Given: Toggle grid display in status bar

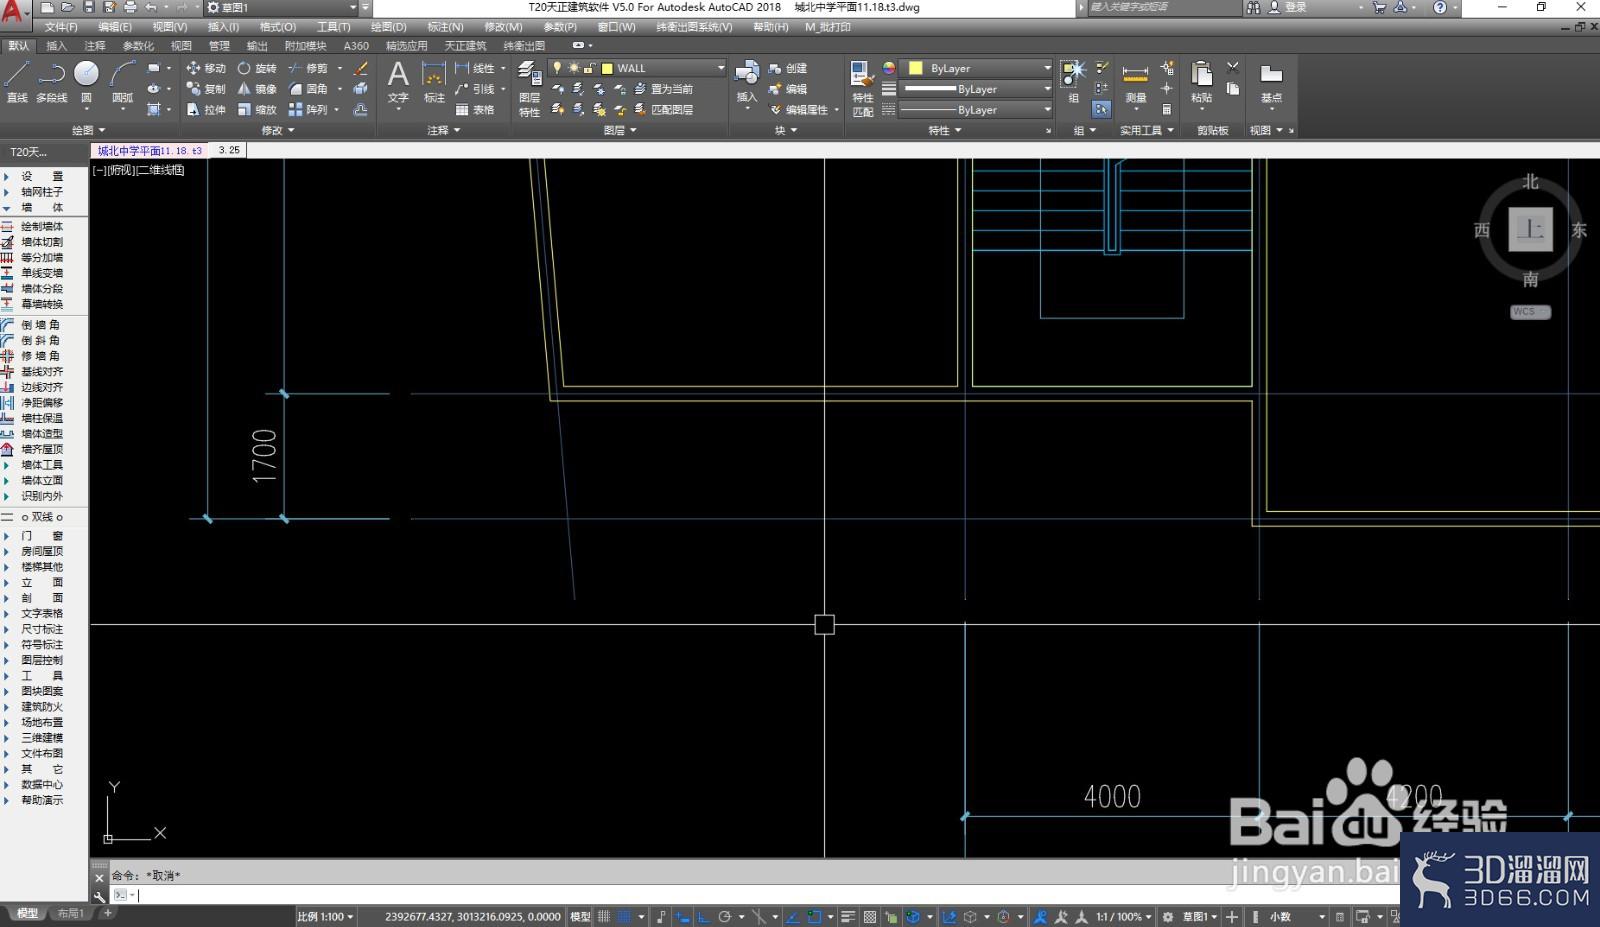Looking at the screenshot, I should tap(604, 916).
